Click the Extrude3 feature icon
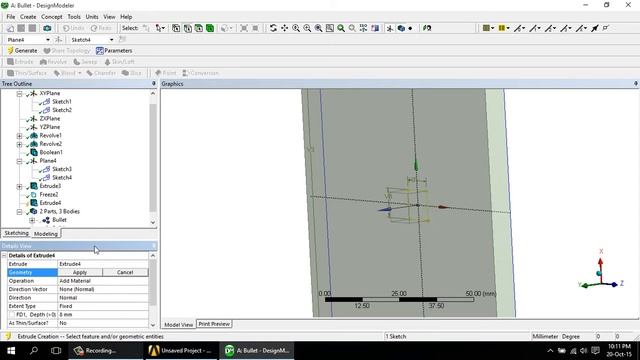Viewport: 640px width, 360px height. [x=34, y=186]
